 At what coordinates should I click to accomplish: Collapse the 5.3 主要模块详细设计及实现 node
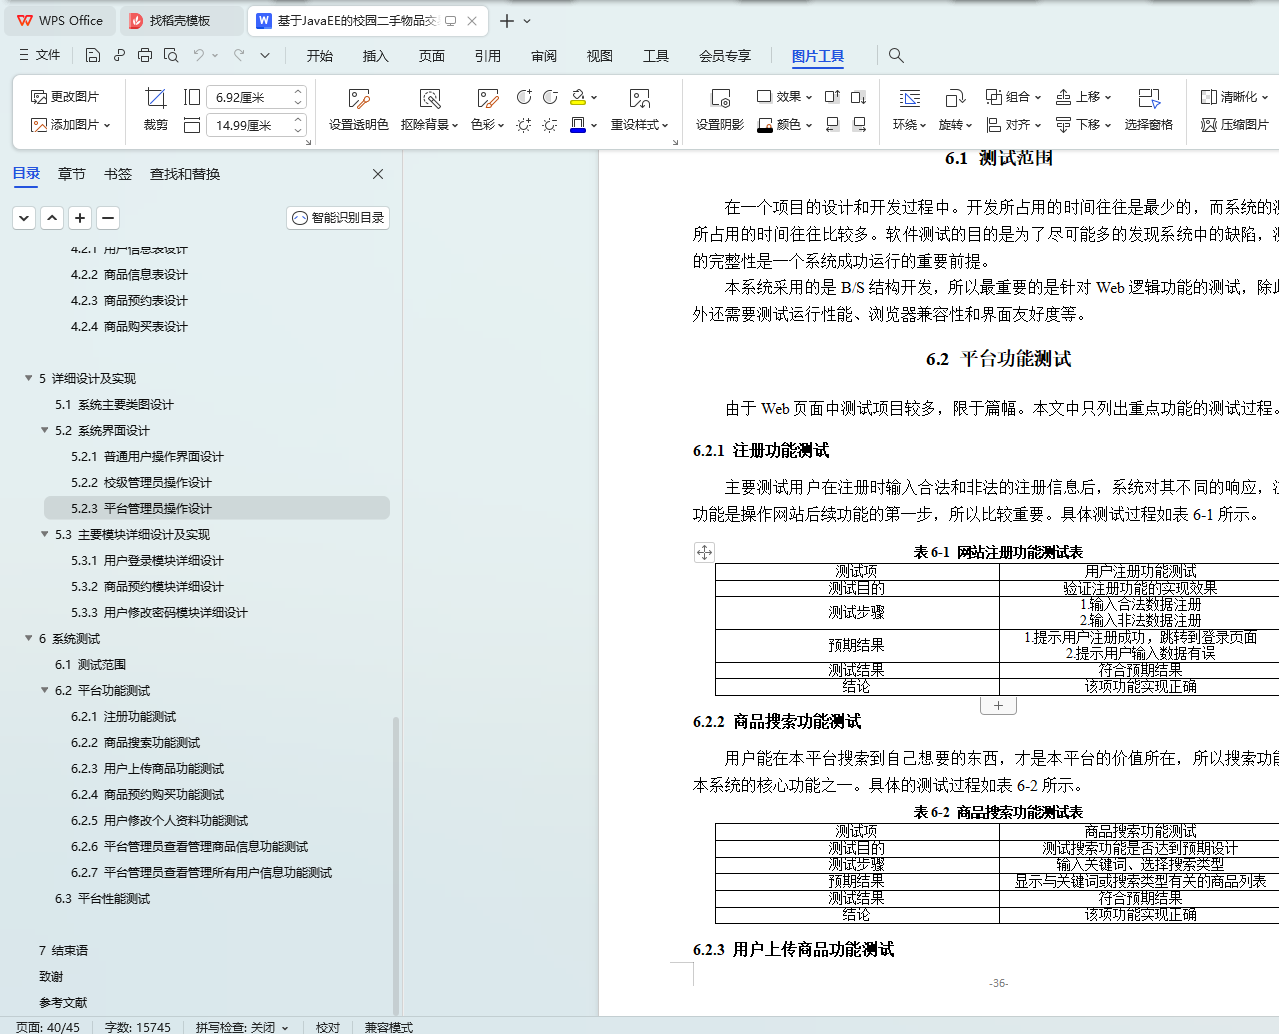click(x=44, y=534)
